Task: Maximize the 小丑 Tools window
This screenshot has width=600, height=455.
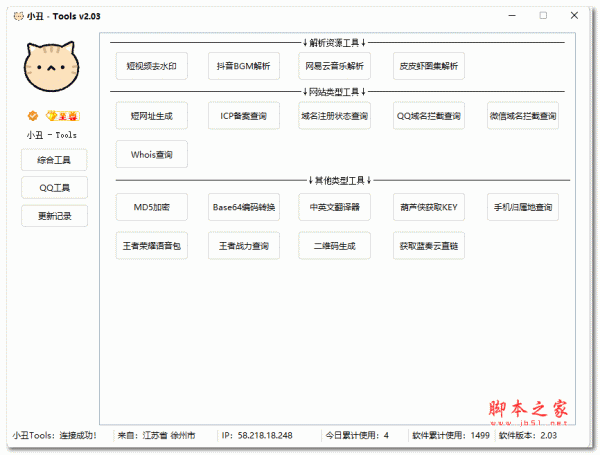Action: [x=543, y=16]
